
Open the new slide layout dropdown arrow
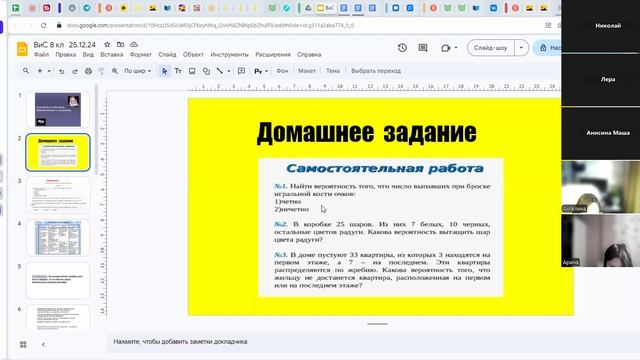coord(49,71)
